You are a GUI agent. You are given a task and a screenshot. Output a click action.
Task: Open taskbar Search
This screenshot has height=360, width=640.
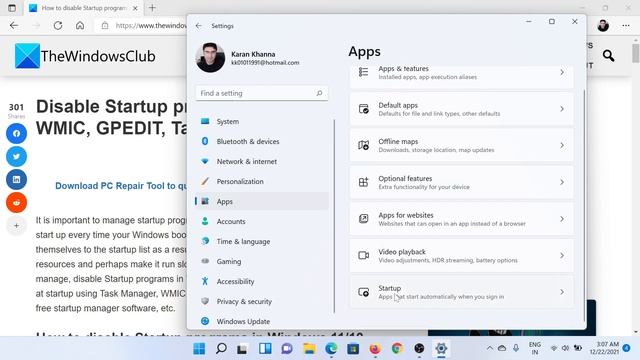tap(221, 349)
